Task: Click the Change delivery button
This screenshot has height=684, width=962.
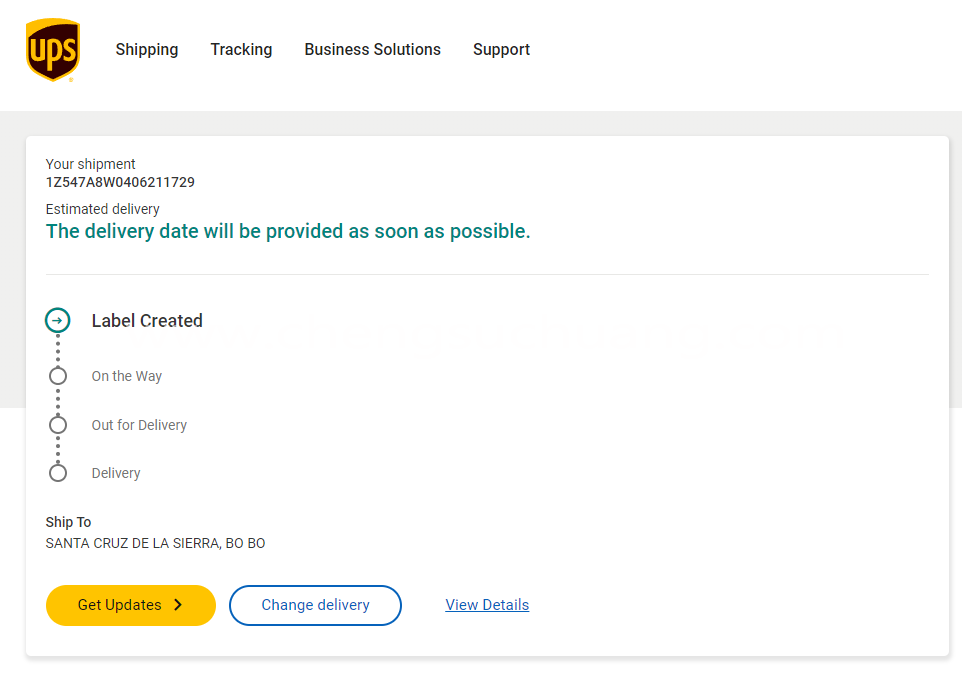Action: [315, 605]
